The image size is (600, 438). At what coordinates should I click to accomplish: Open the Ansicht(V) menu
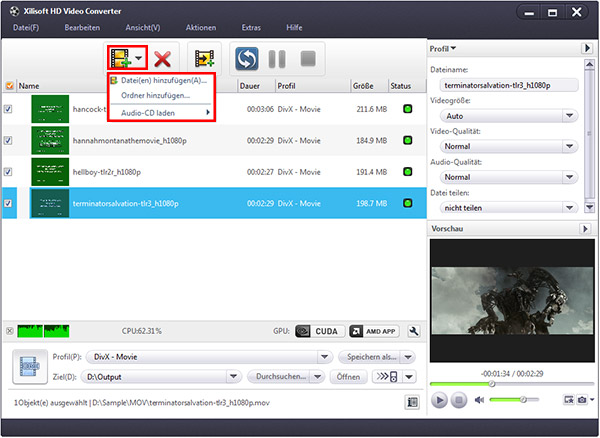tap(143, 28)
